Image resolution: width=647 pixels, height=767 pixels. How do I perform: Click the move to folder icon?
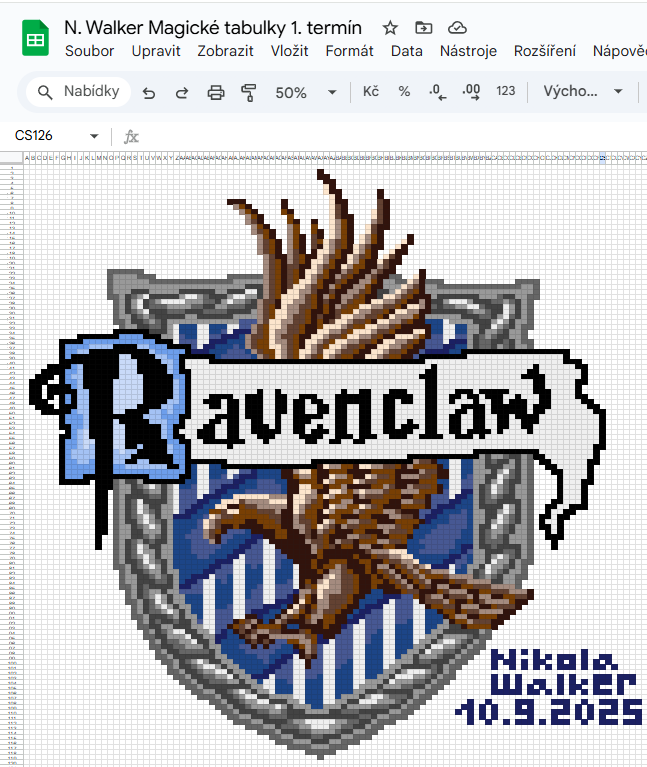(x=424, y=28)
